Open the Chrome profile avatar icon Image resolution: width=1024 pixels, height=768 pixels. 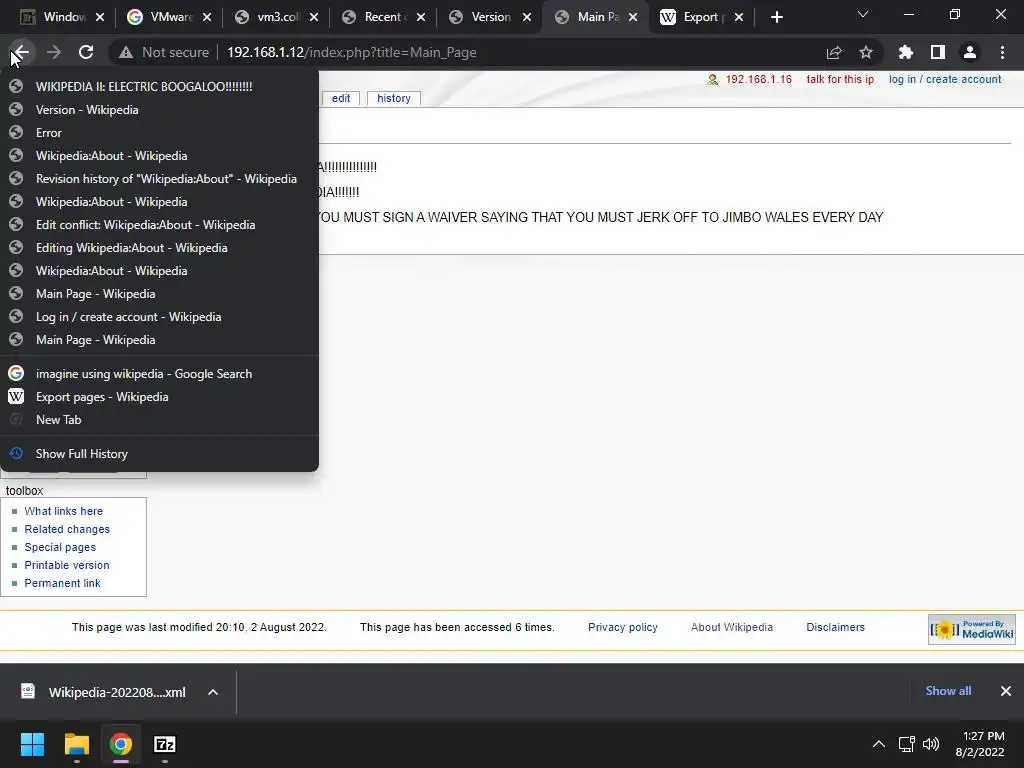pyautogui.click(x=970, y=52)
